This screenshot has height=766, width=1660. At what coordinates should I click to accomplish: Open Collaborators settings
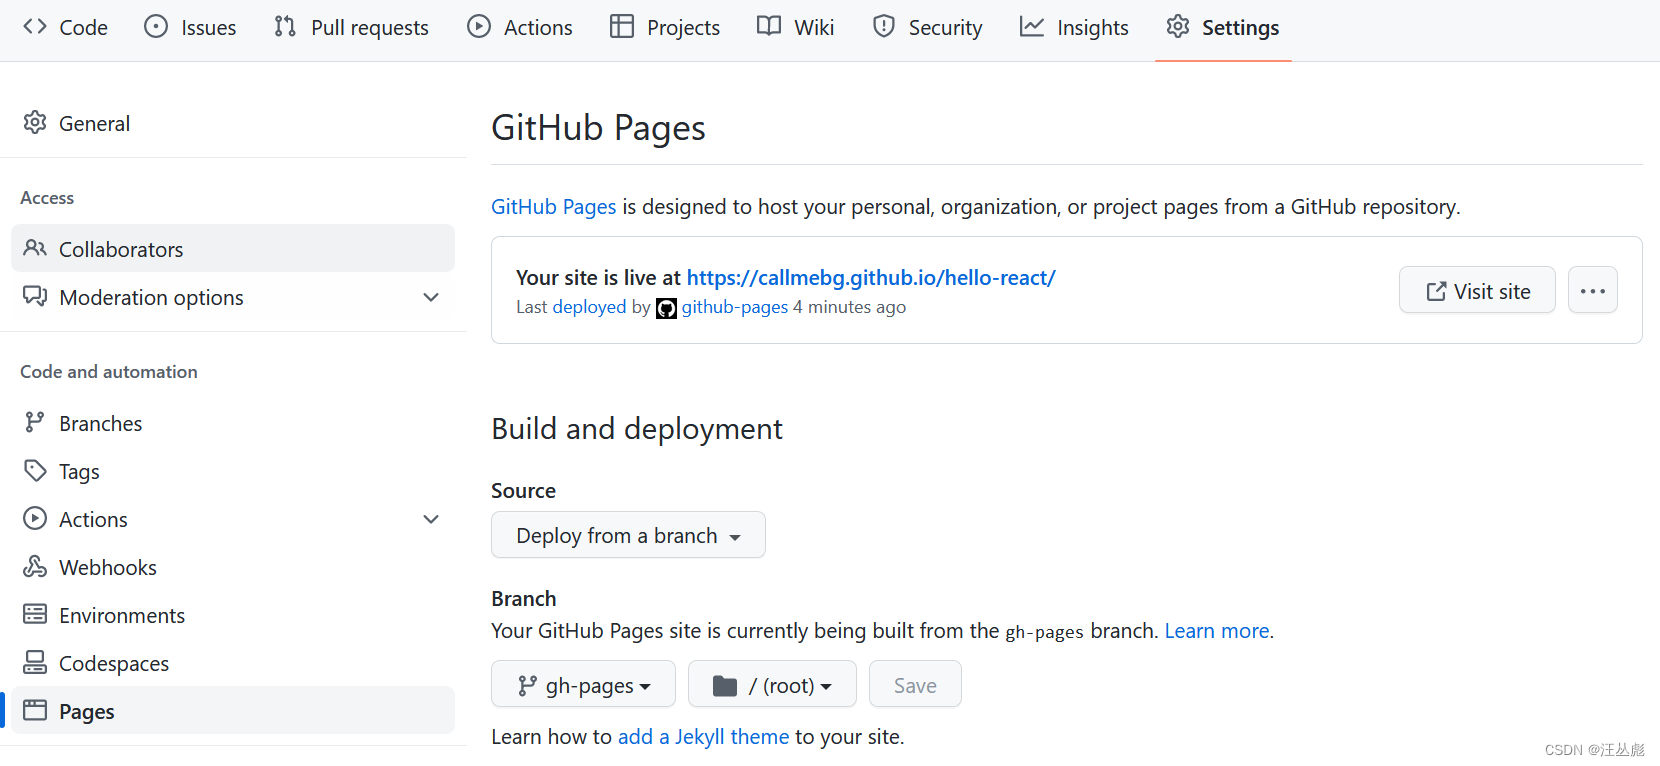click(233, 248)
